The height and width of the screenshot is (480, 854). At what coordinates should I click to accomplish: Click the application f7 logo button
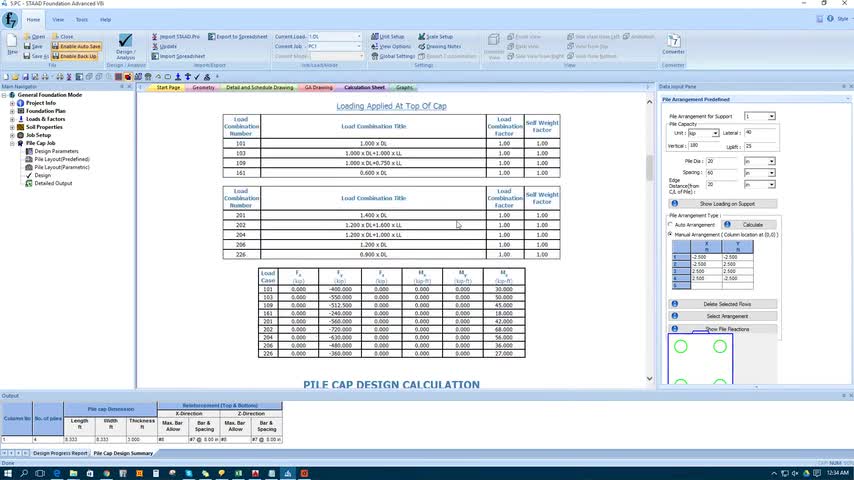(x=10, y=20)
